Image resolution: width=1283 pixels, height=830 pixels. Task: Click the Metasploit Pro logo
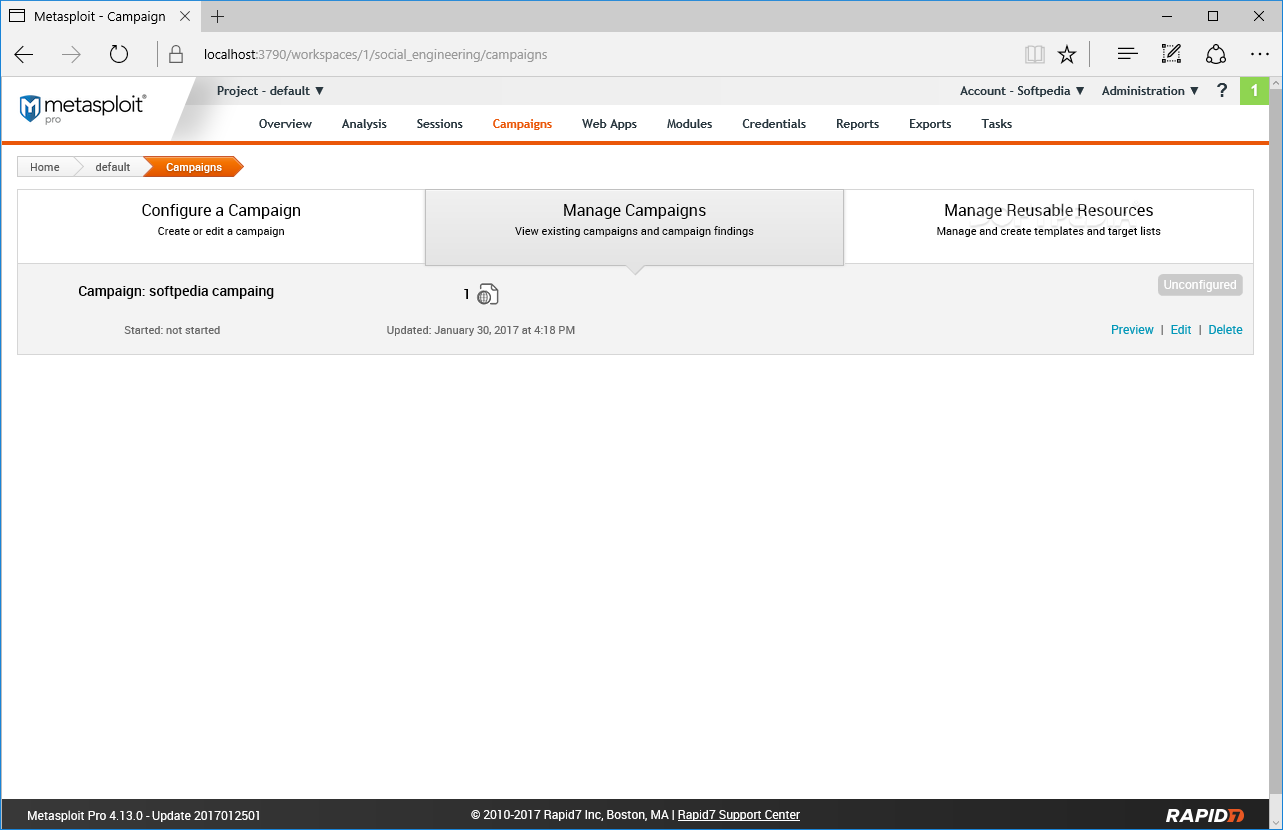(83, 108)
